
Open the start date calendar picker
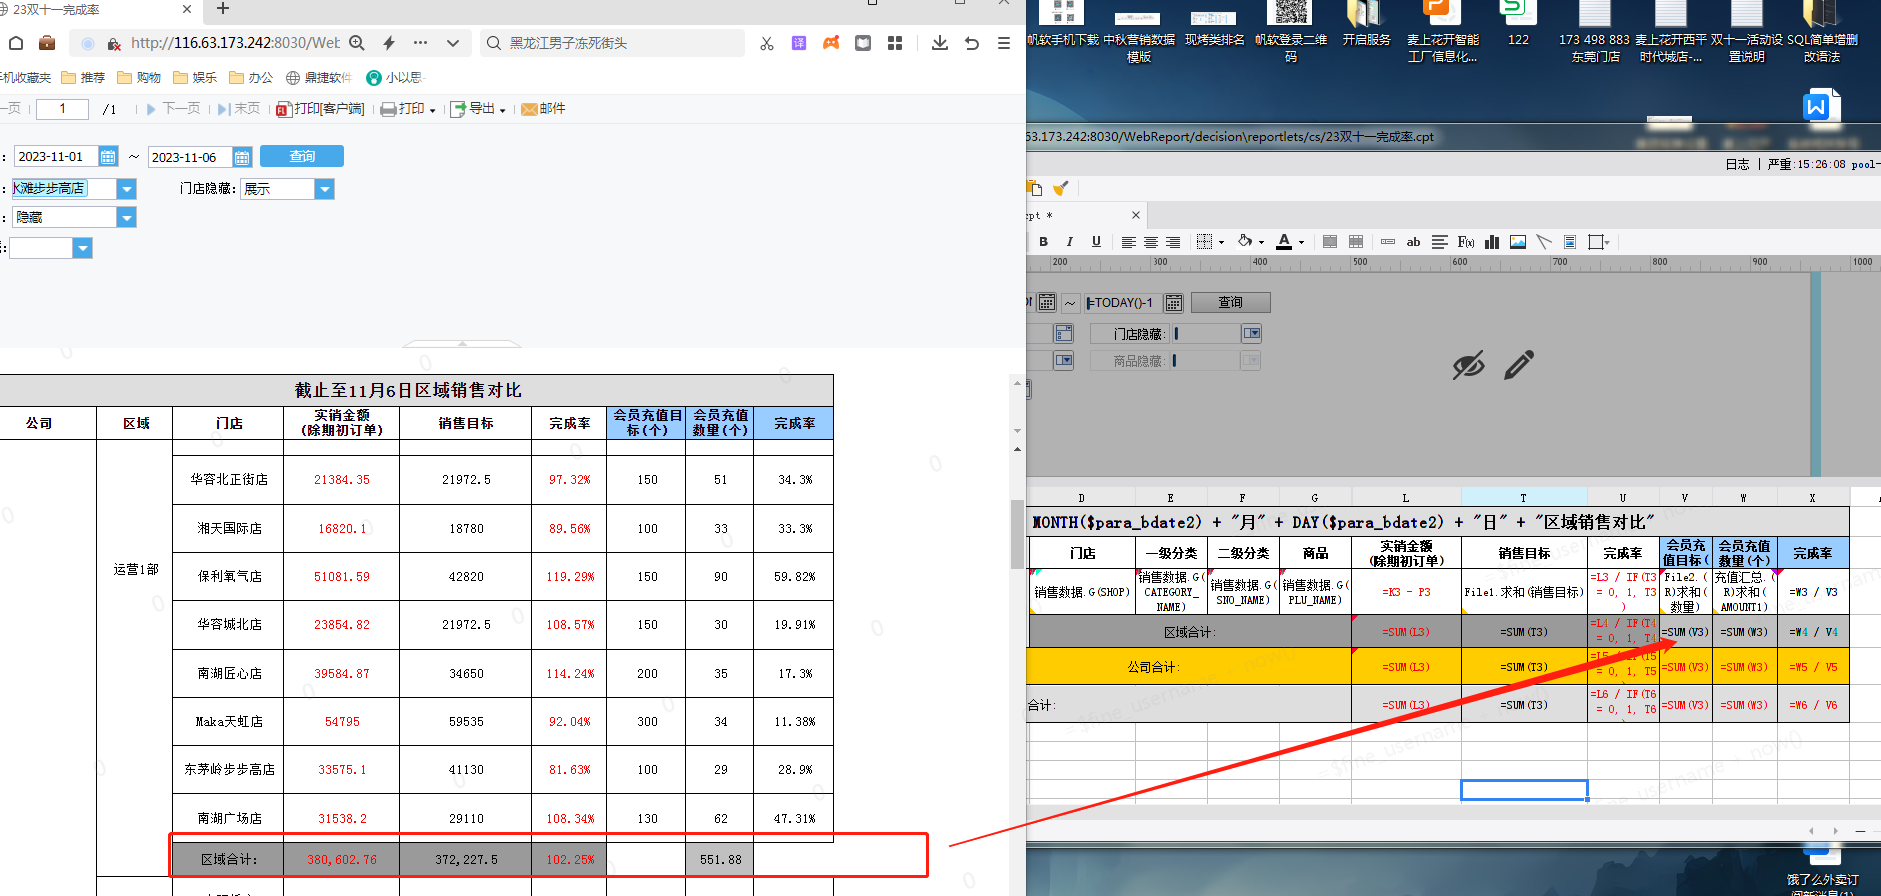click(x=108, y=157)
